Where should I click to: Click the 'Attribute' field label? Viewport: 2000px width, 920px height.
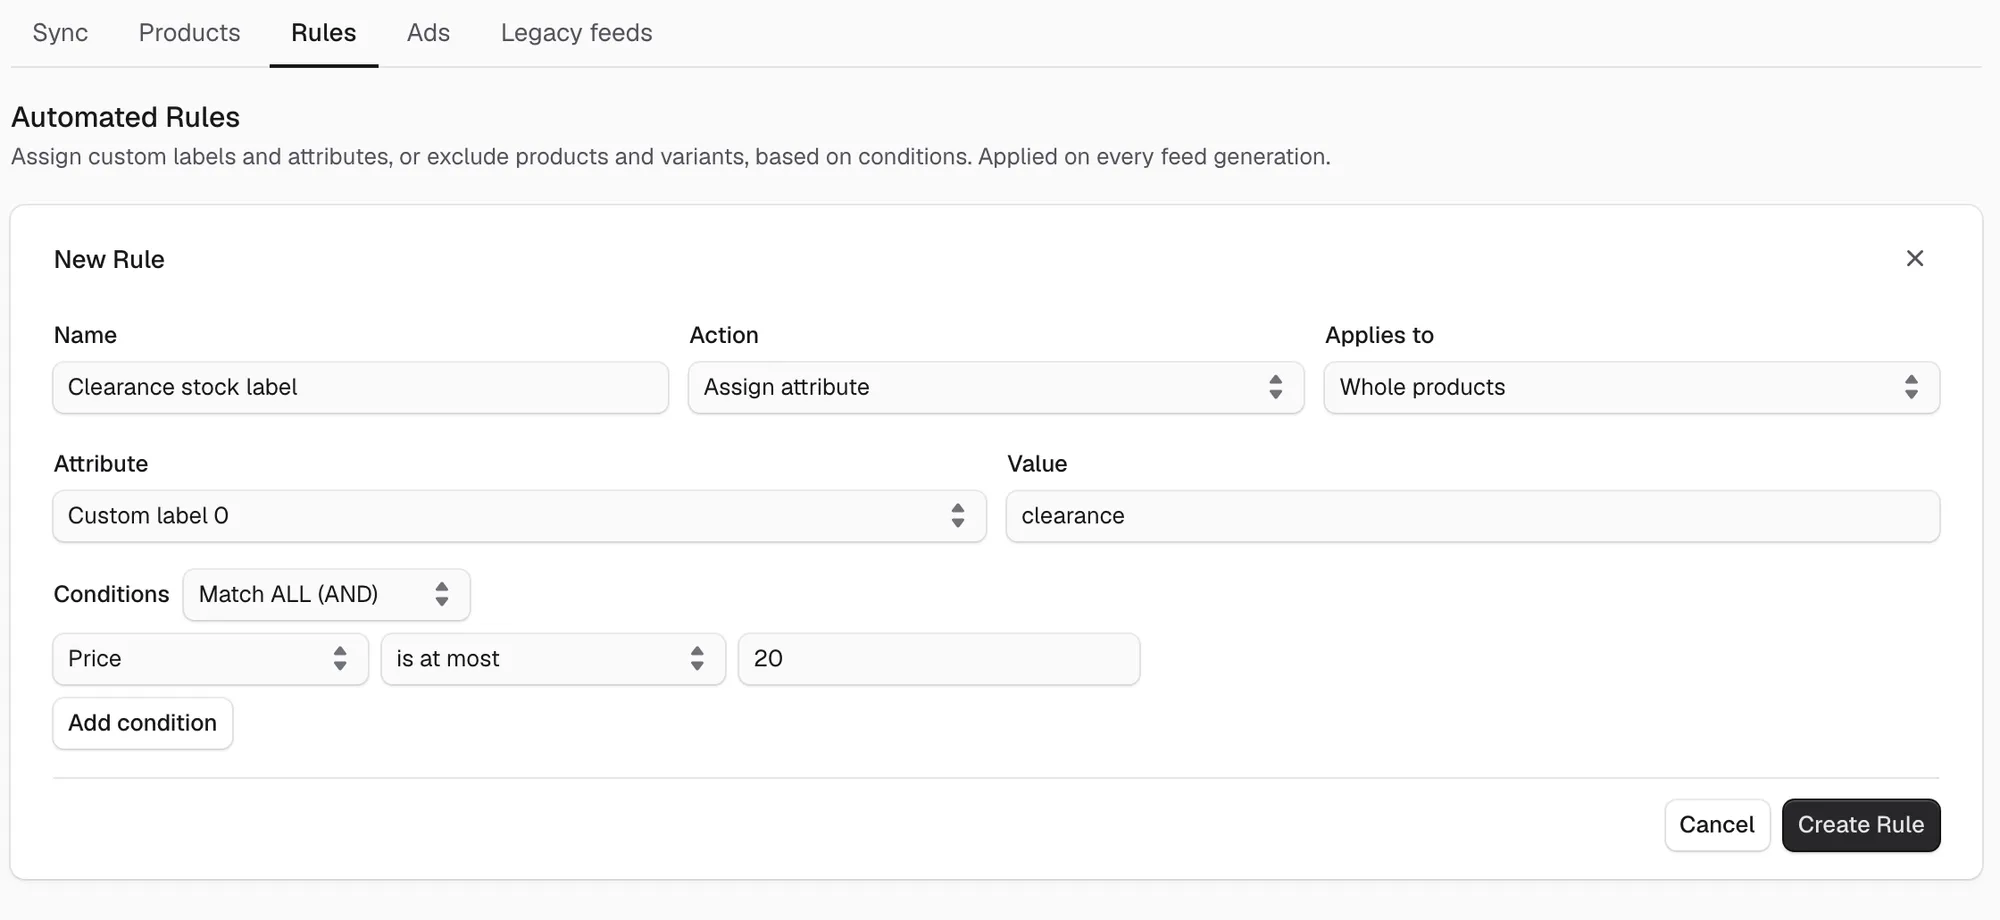[x=101, y=464]
